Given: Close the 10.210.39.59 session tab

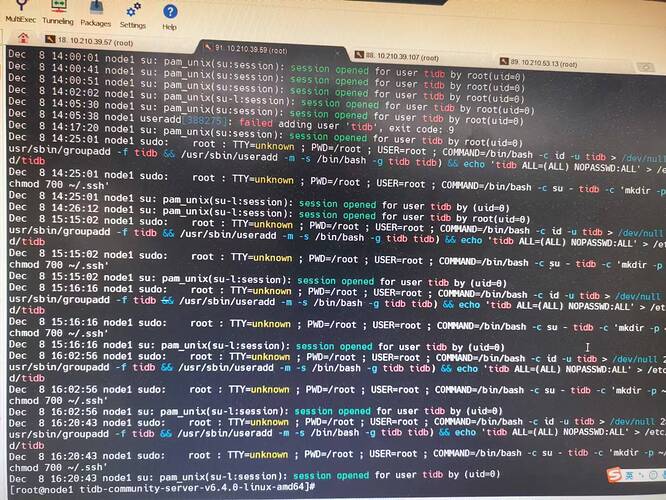Looking at the screenshot, I should [x=338, y=54].
